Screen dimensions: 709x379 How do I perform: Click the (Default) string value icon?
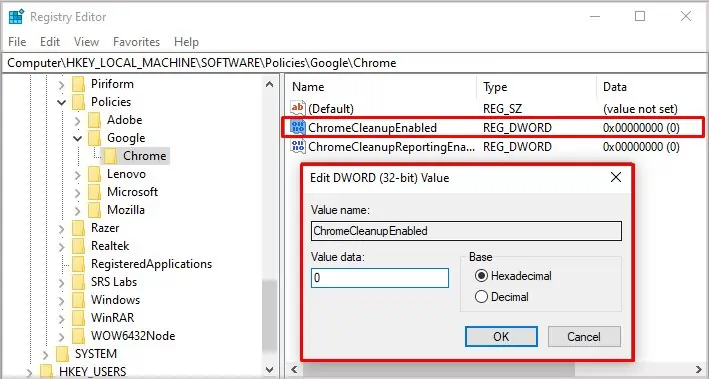[298, 108]
